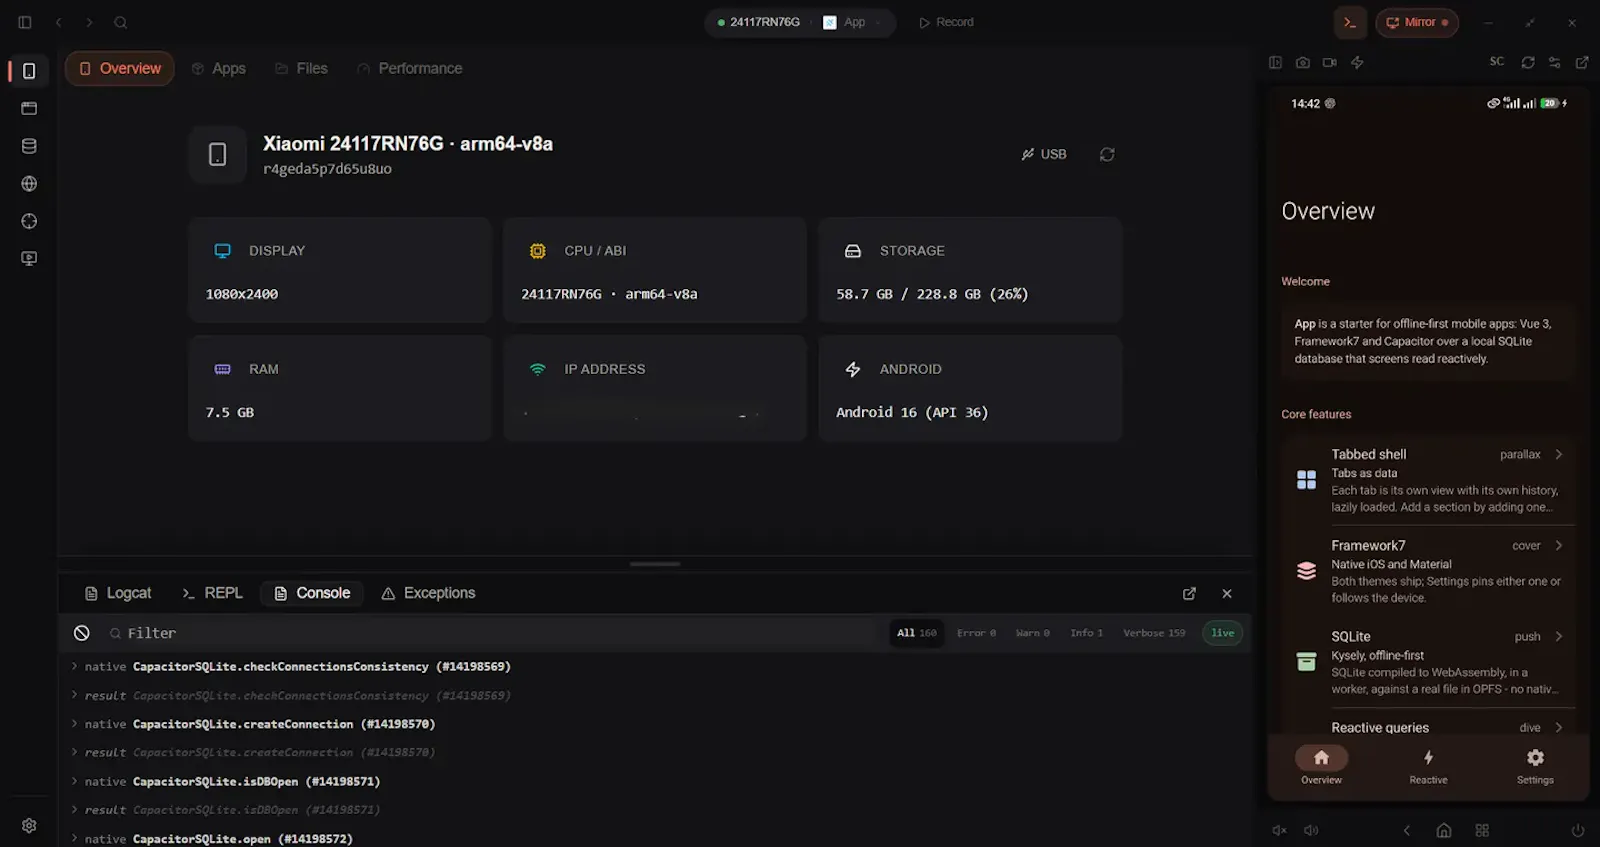Open the search magnifier in title bar
Screen dimensions: 1600x847
pyautogui.click(x=121, y=22)
